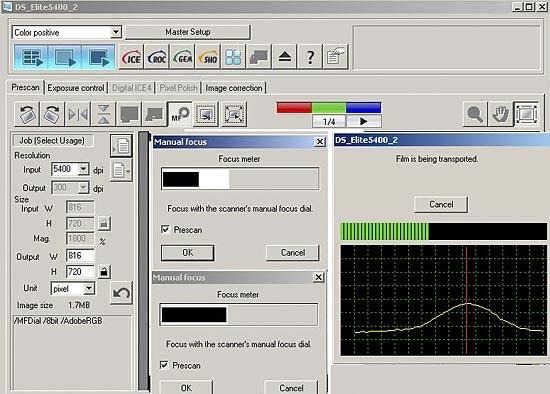Click the blue color channel swatch
The width and height of the screenshot is (550, 394).
[363, 107]
